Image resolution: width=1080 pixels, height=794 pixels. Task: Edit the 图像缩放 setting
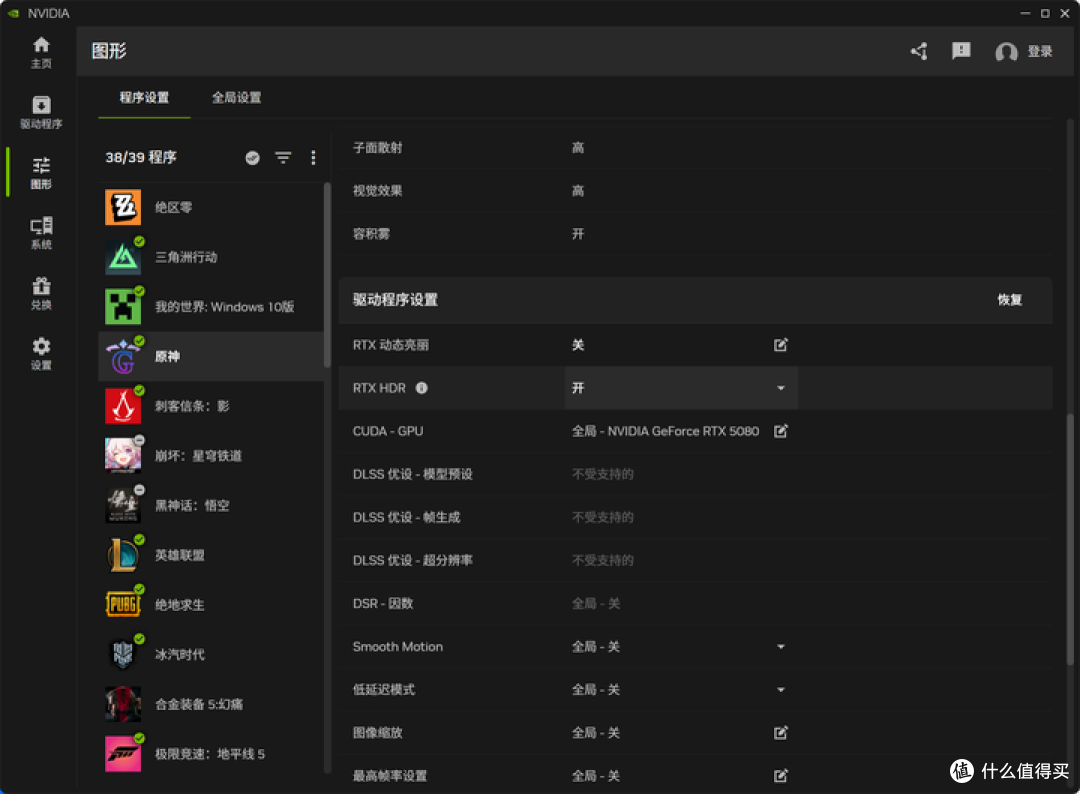point(780,733)
